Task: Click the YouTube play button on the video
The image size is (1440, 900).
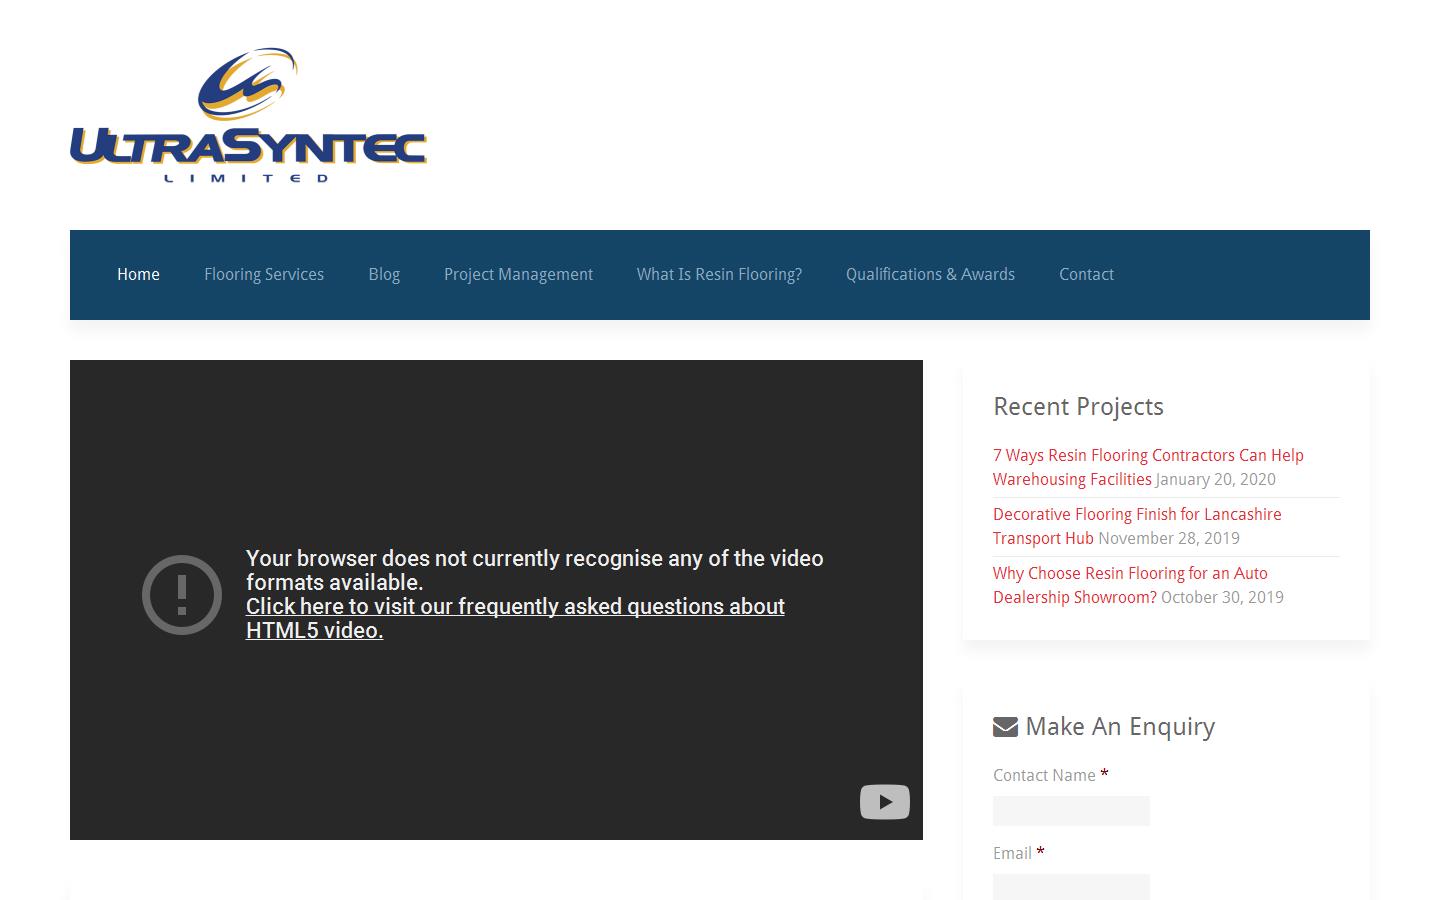Action: 884,801
